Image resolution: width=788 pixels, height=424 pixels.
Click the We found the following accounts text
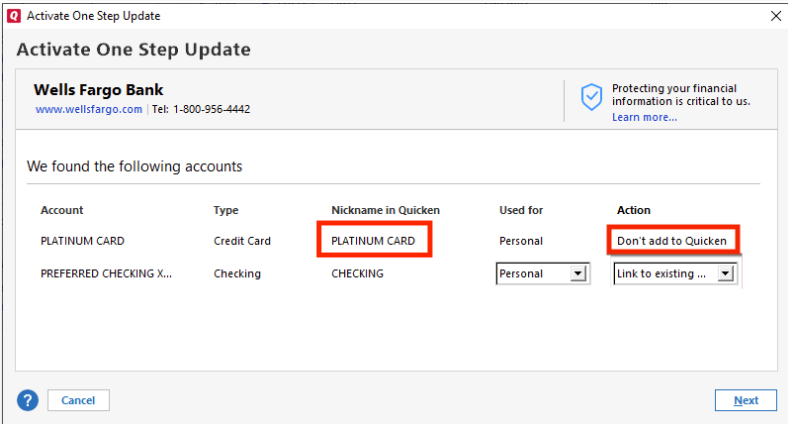tap(135, 166)
